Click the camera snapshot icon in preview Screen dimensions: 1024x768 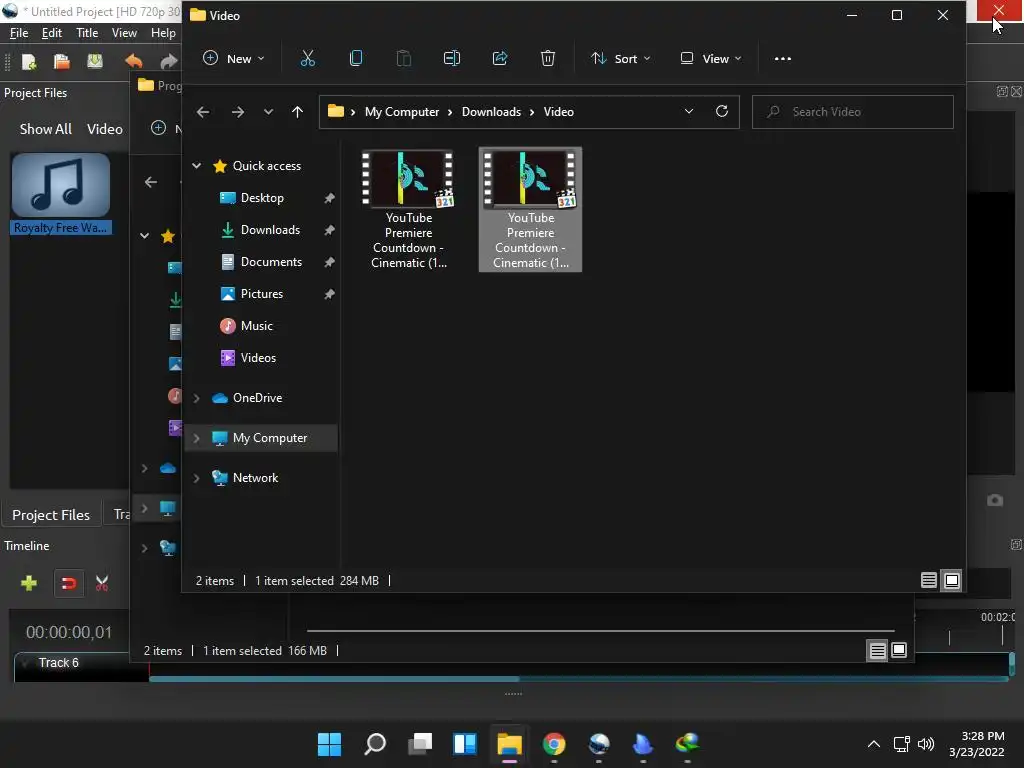[995, 500]
